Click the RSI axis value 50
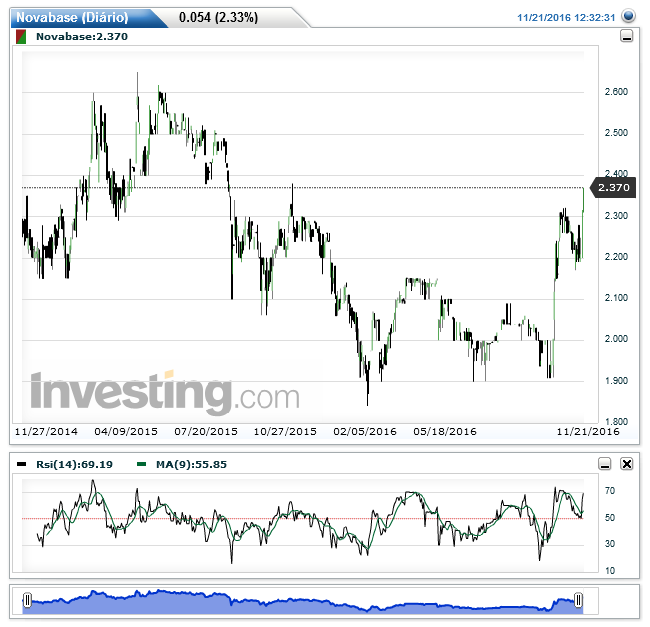The height and width of the screenshot is (627, 650). tap(610, 517)
